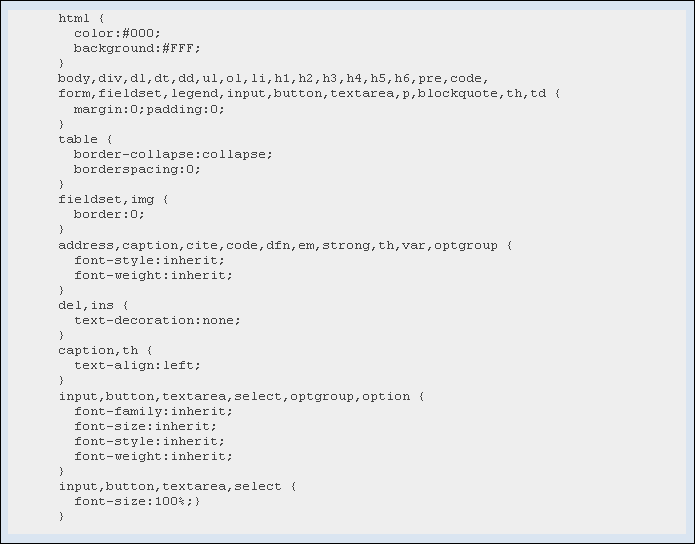Click the "caption,th {" selector line
This screenshot has height=544, width=695.
[x=105, y=350]
